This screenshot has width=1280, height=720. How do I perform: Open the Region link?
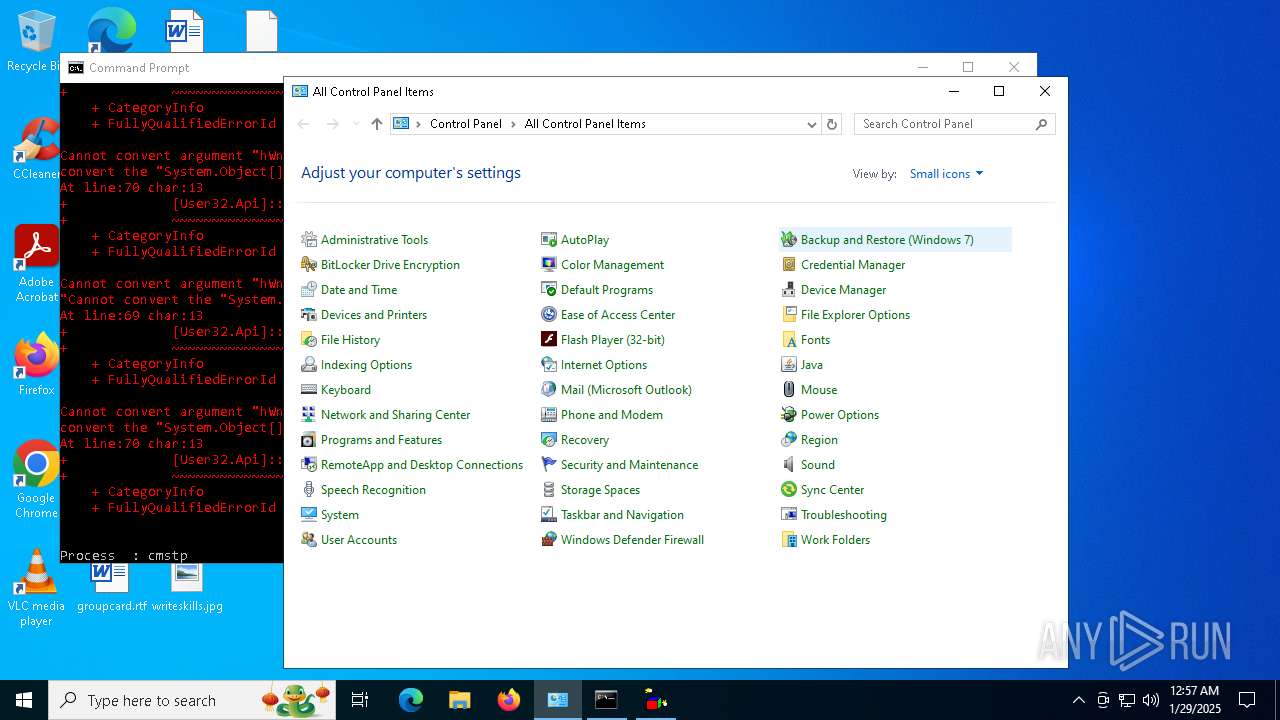tap(819, 440)
